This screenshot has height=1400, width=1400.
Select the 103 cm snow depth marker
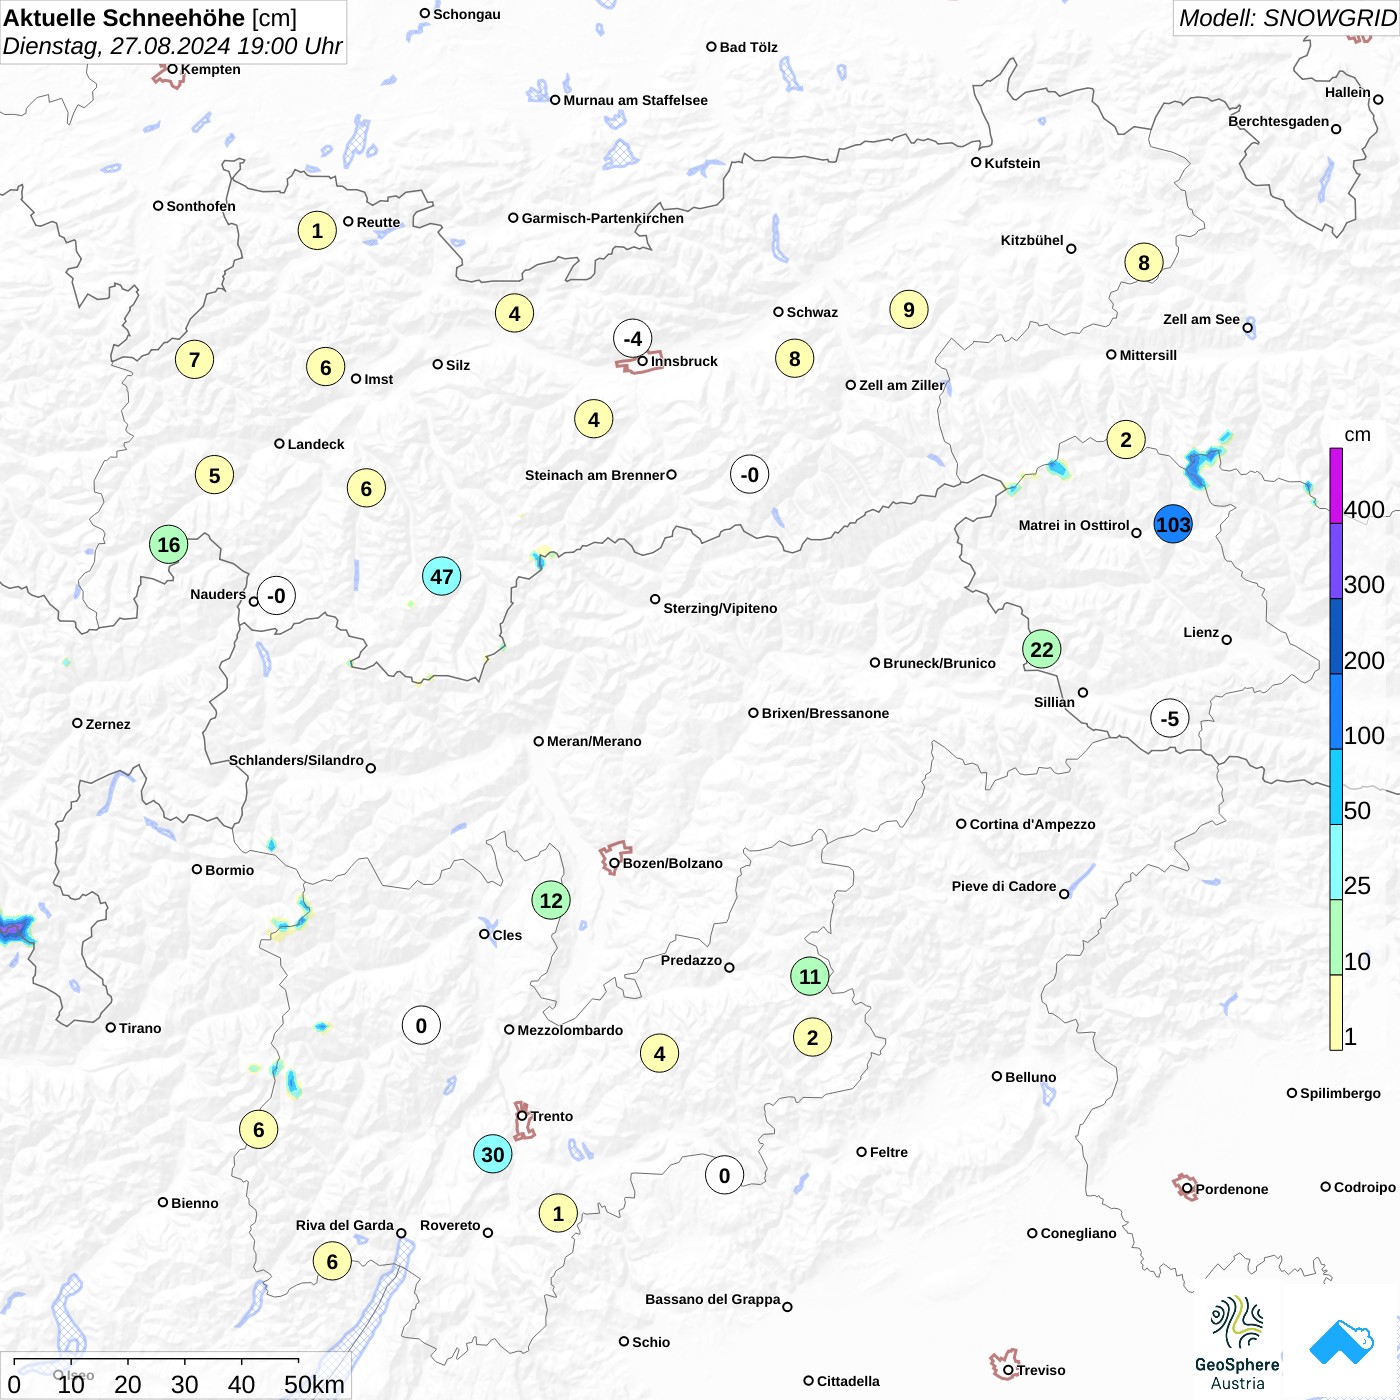1173,524
